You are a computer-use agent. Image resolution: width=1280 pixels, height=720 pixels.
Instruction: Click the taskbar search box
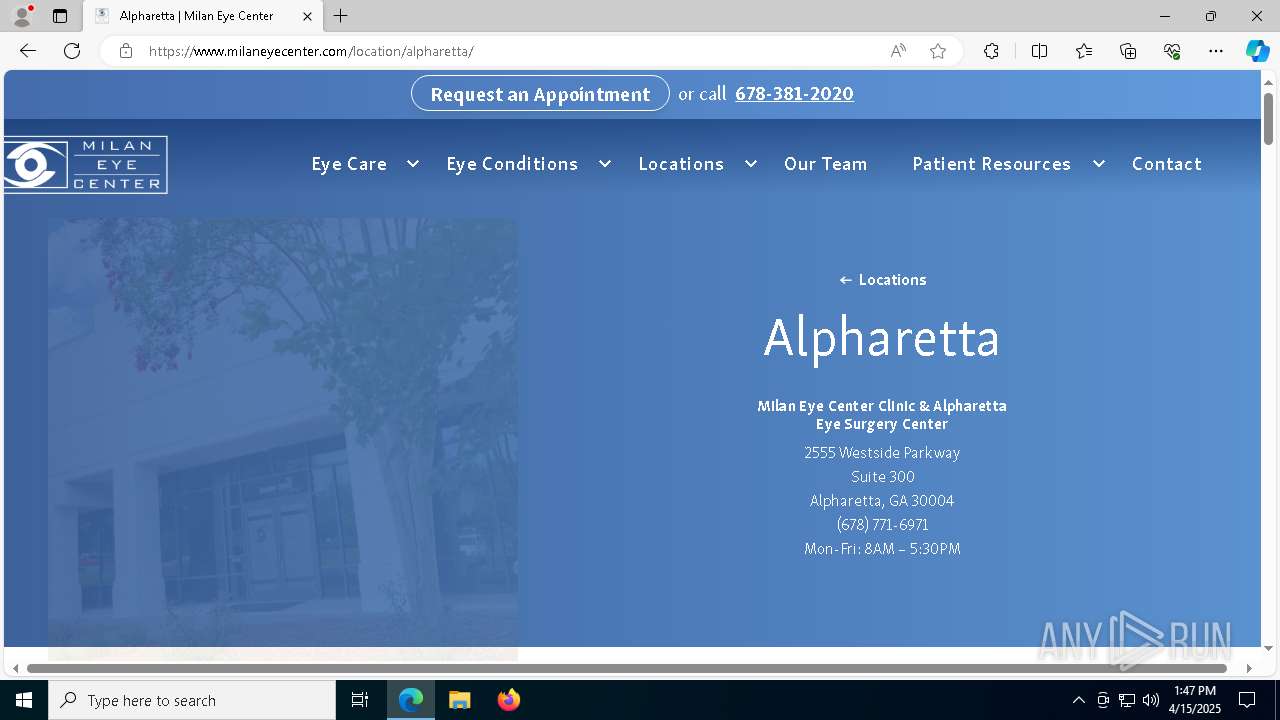(x=192, y=700)
